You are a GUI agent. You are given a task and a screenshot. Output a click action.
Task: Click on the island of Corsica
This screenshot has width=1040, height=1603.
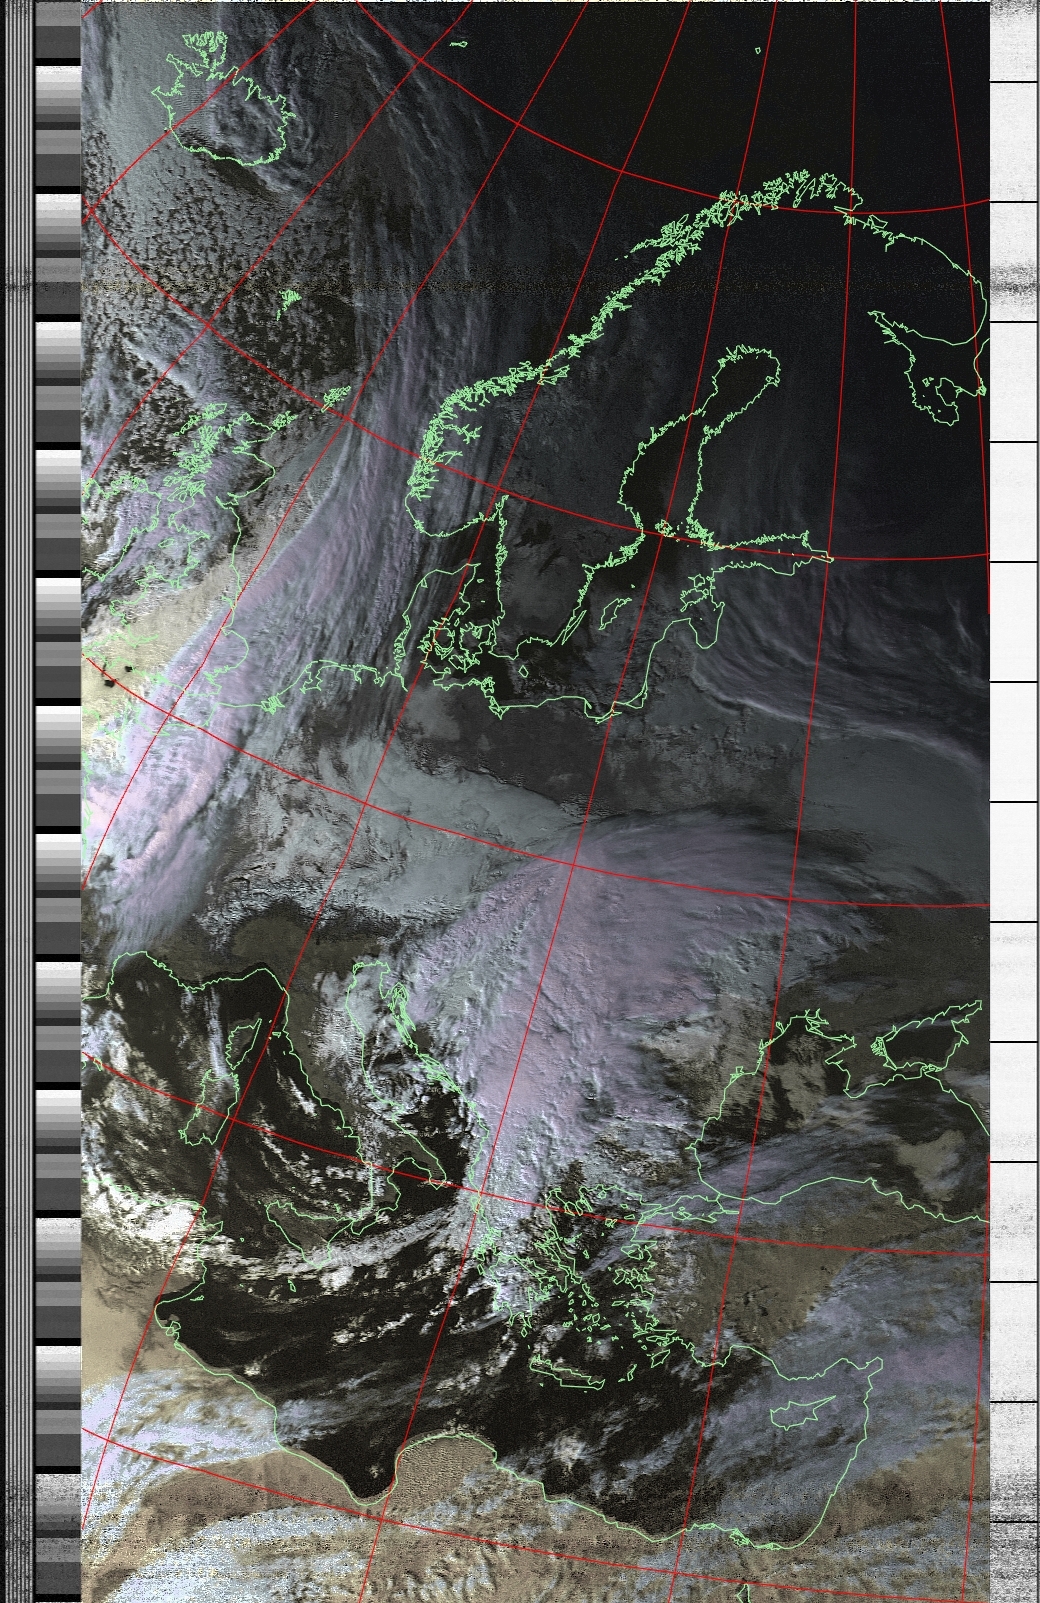pos(241,1045)
